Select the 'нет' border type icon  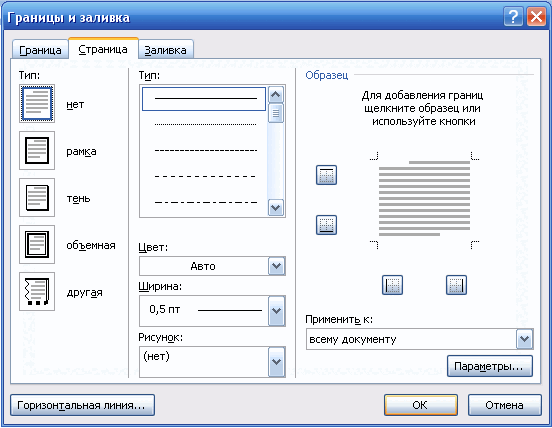(37, 103)
